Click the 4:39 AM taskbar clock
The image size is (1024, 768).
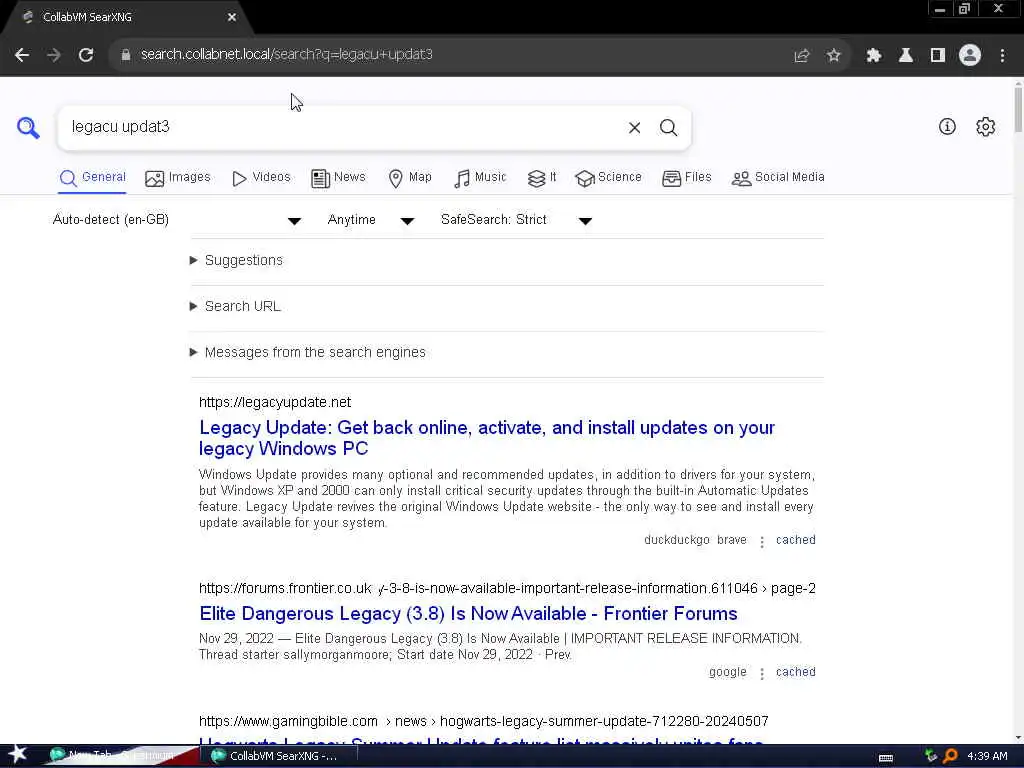[987, 756]
